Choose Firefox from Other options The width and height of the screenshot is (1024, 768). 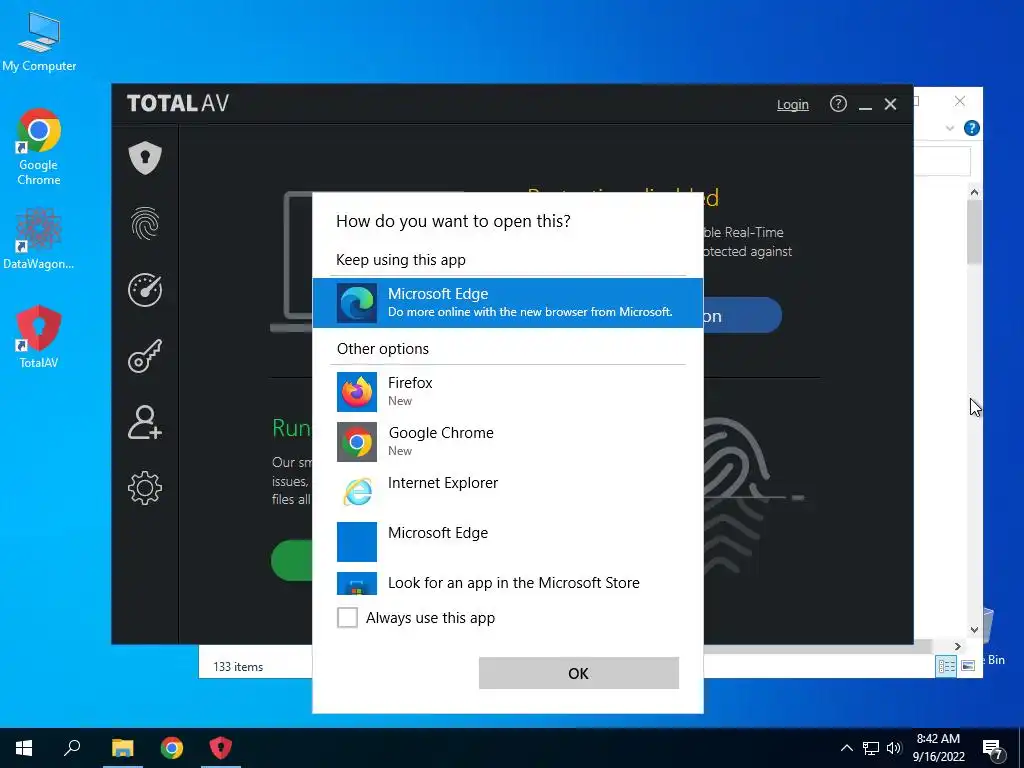tap(507, 391)
